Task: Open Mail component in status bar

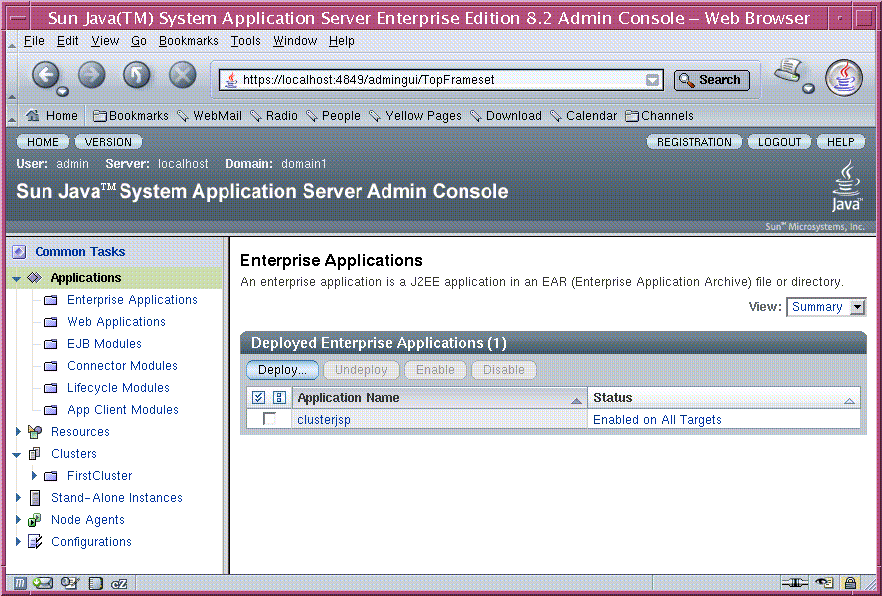Action: click(42, 583)
